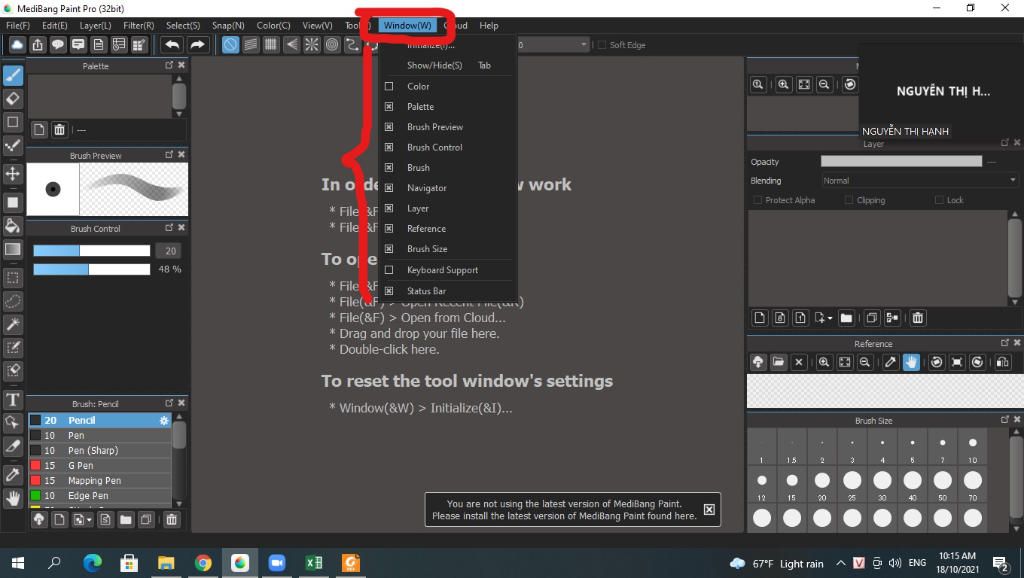Show hidden system tray icons chevron
The image size is (1024, 578).
(840, 563)
